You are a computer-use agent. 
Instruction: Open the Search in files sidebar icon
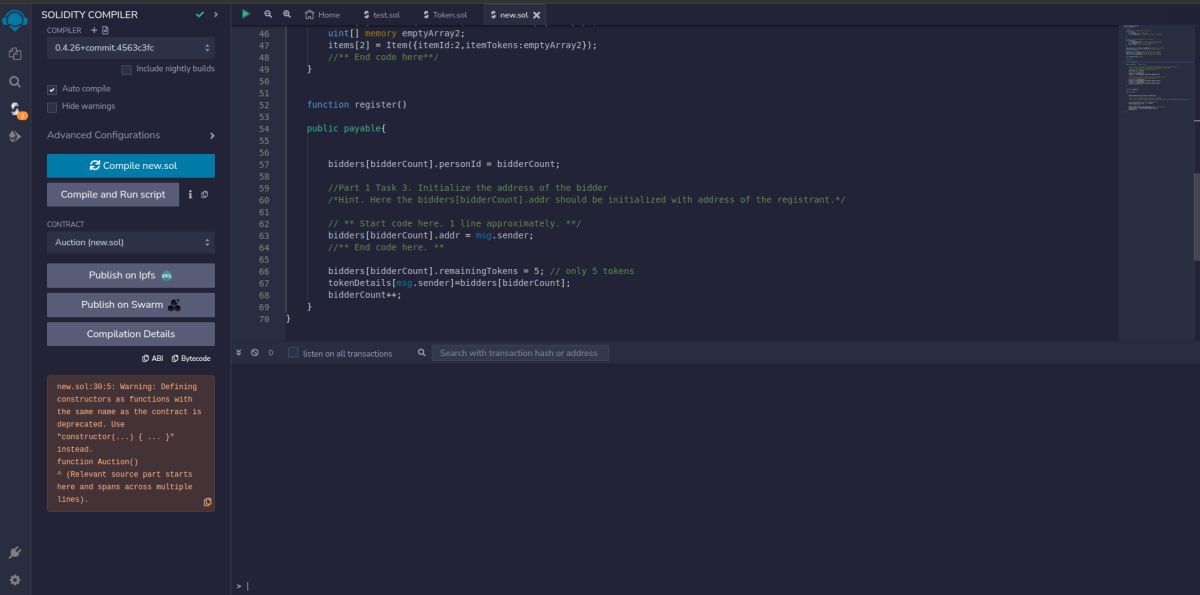click(x=15, y=82)
